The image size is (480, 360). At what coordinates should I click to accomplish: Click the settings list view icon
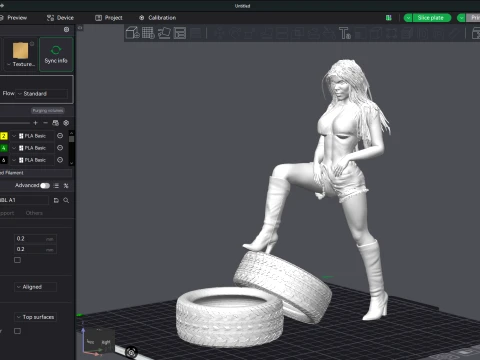pos(56,186)
